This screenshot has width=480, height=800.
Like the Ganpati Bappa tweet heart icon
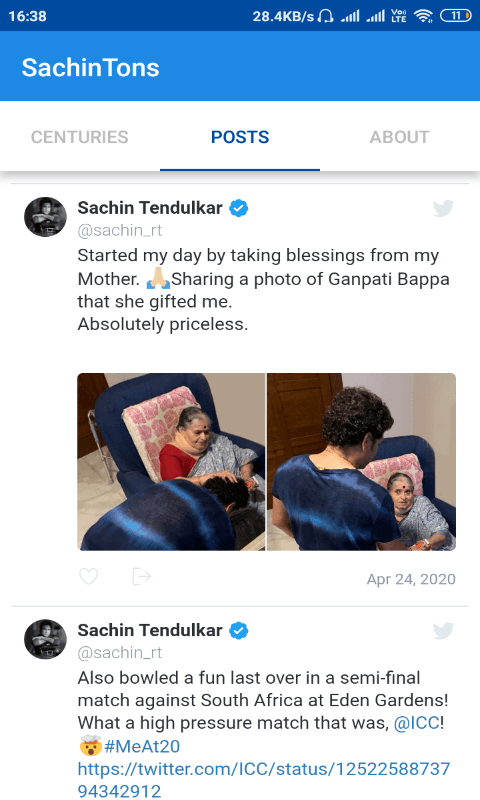point(89,577)
